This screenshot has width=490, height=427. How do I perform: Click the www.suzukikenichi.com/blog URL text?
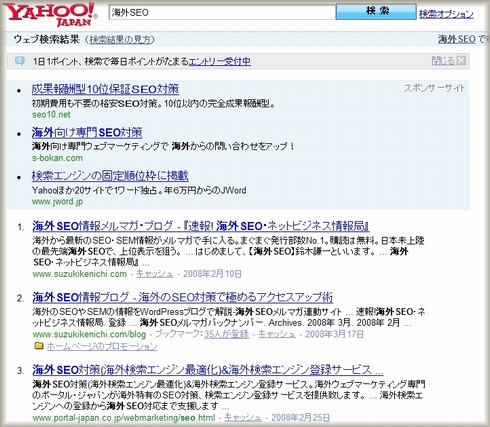(89, 334)
